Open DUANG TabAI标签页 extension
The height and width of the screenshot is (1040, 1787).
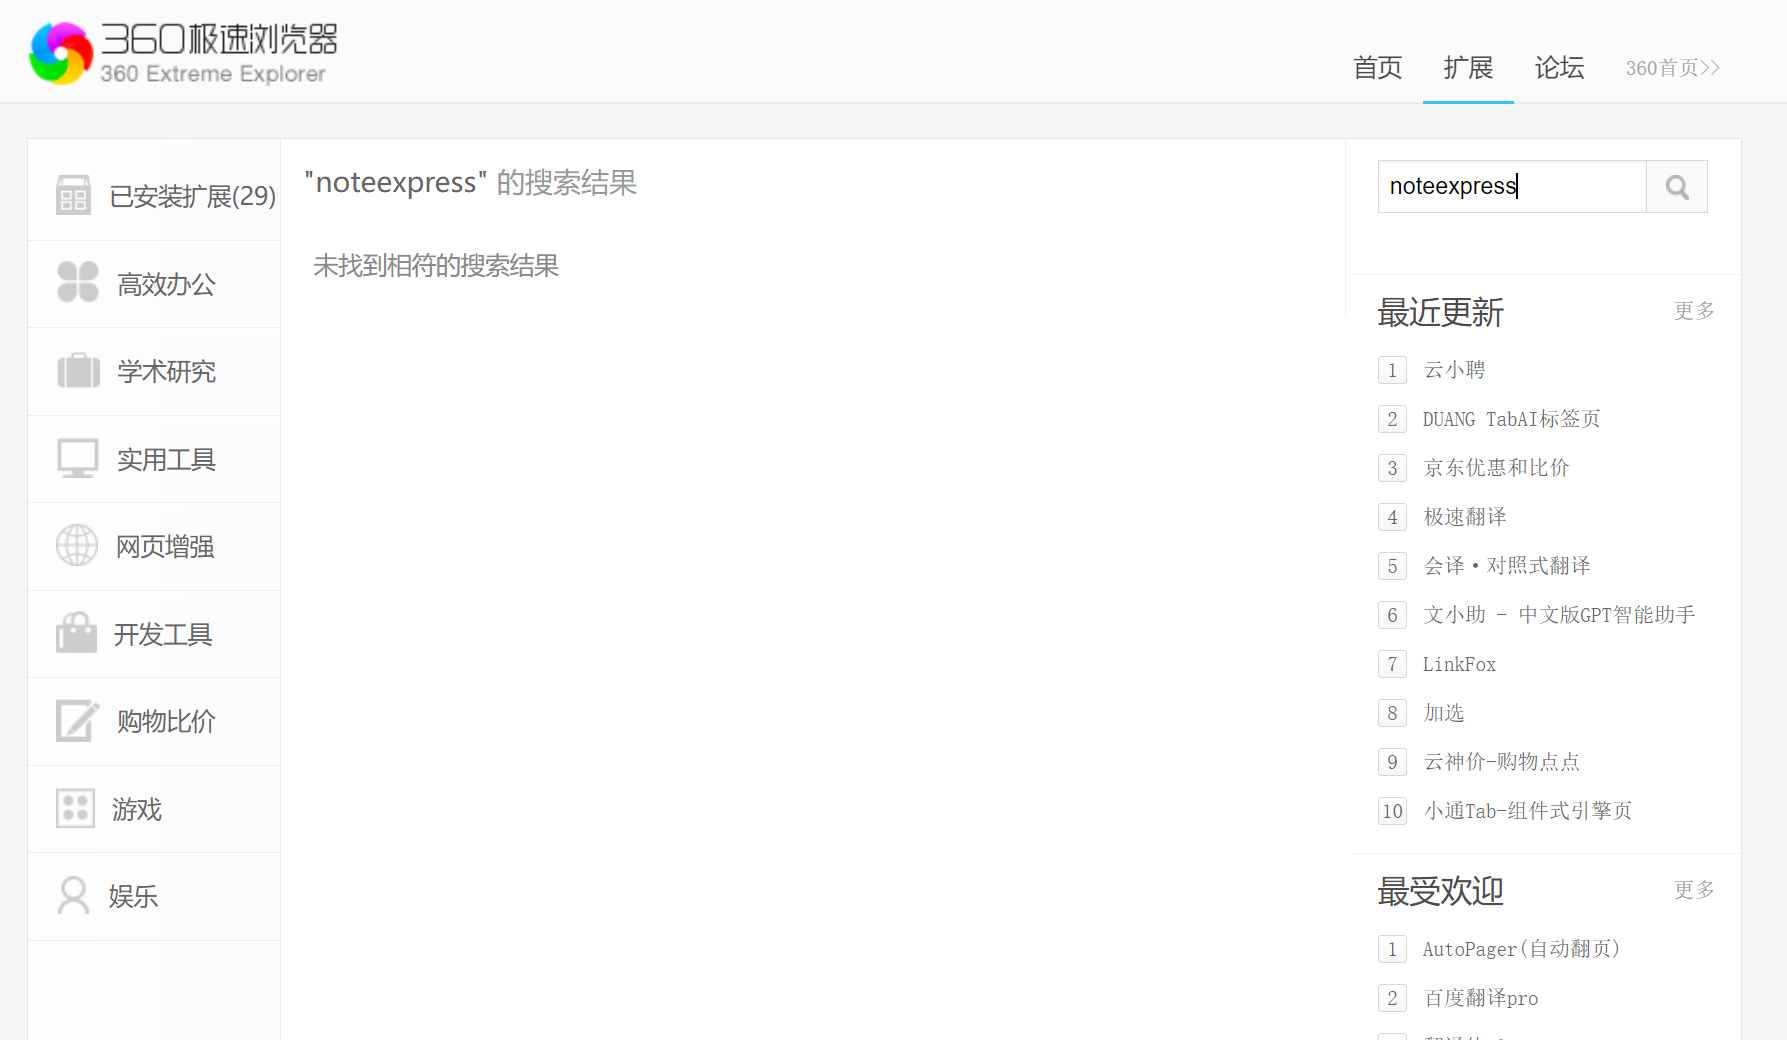tap(1511, 419)
